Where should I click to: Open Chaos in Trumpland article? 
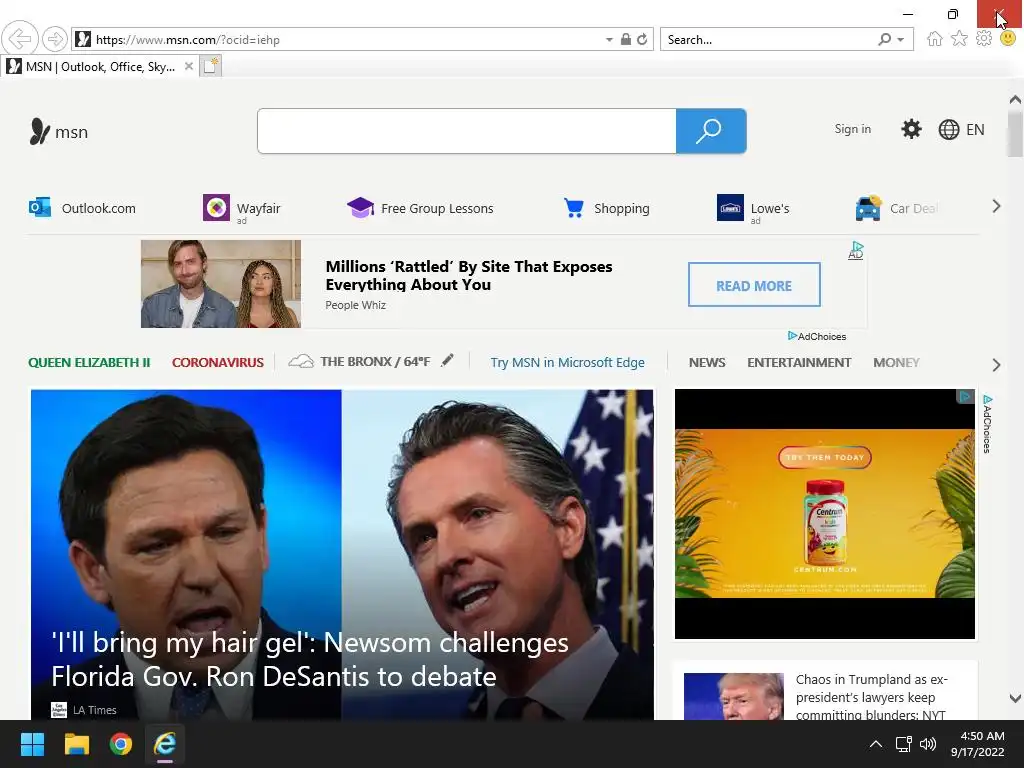point(872,697)
